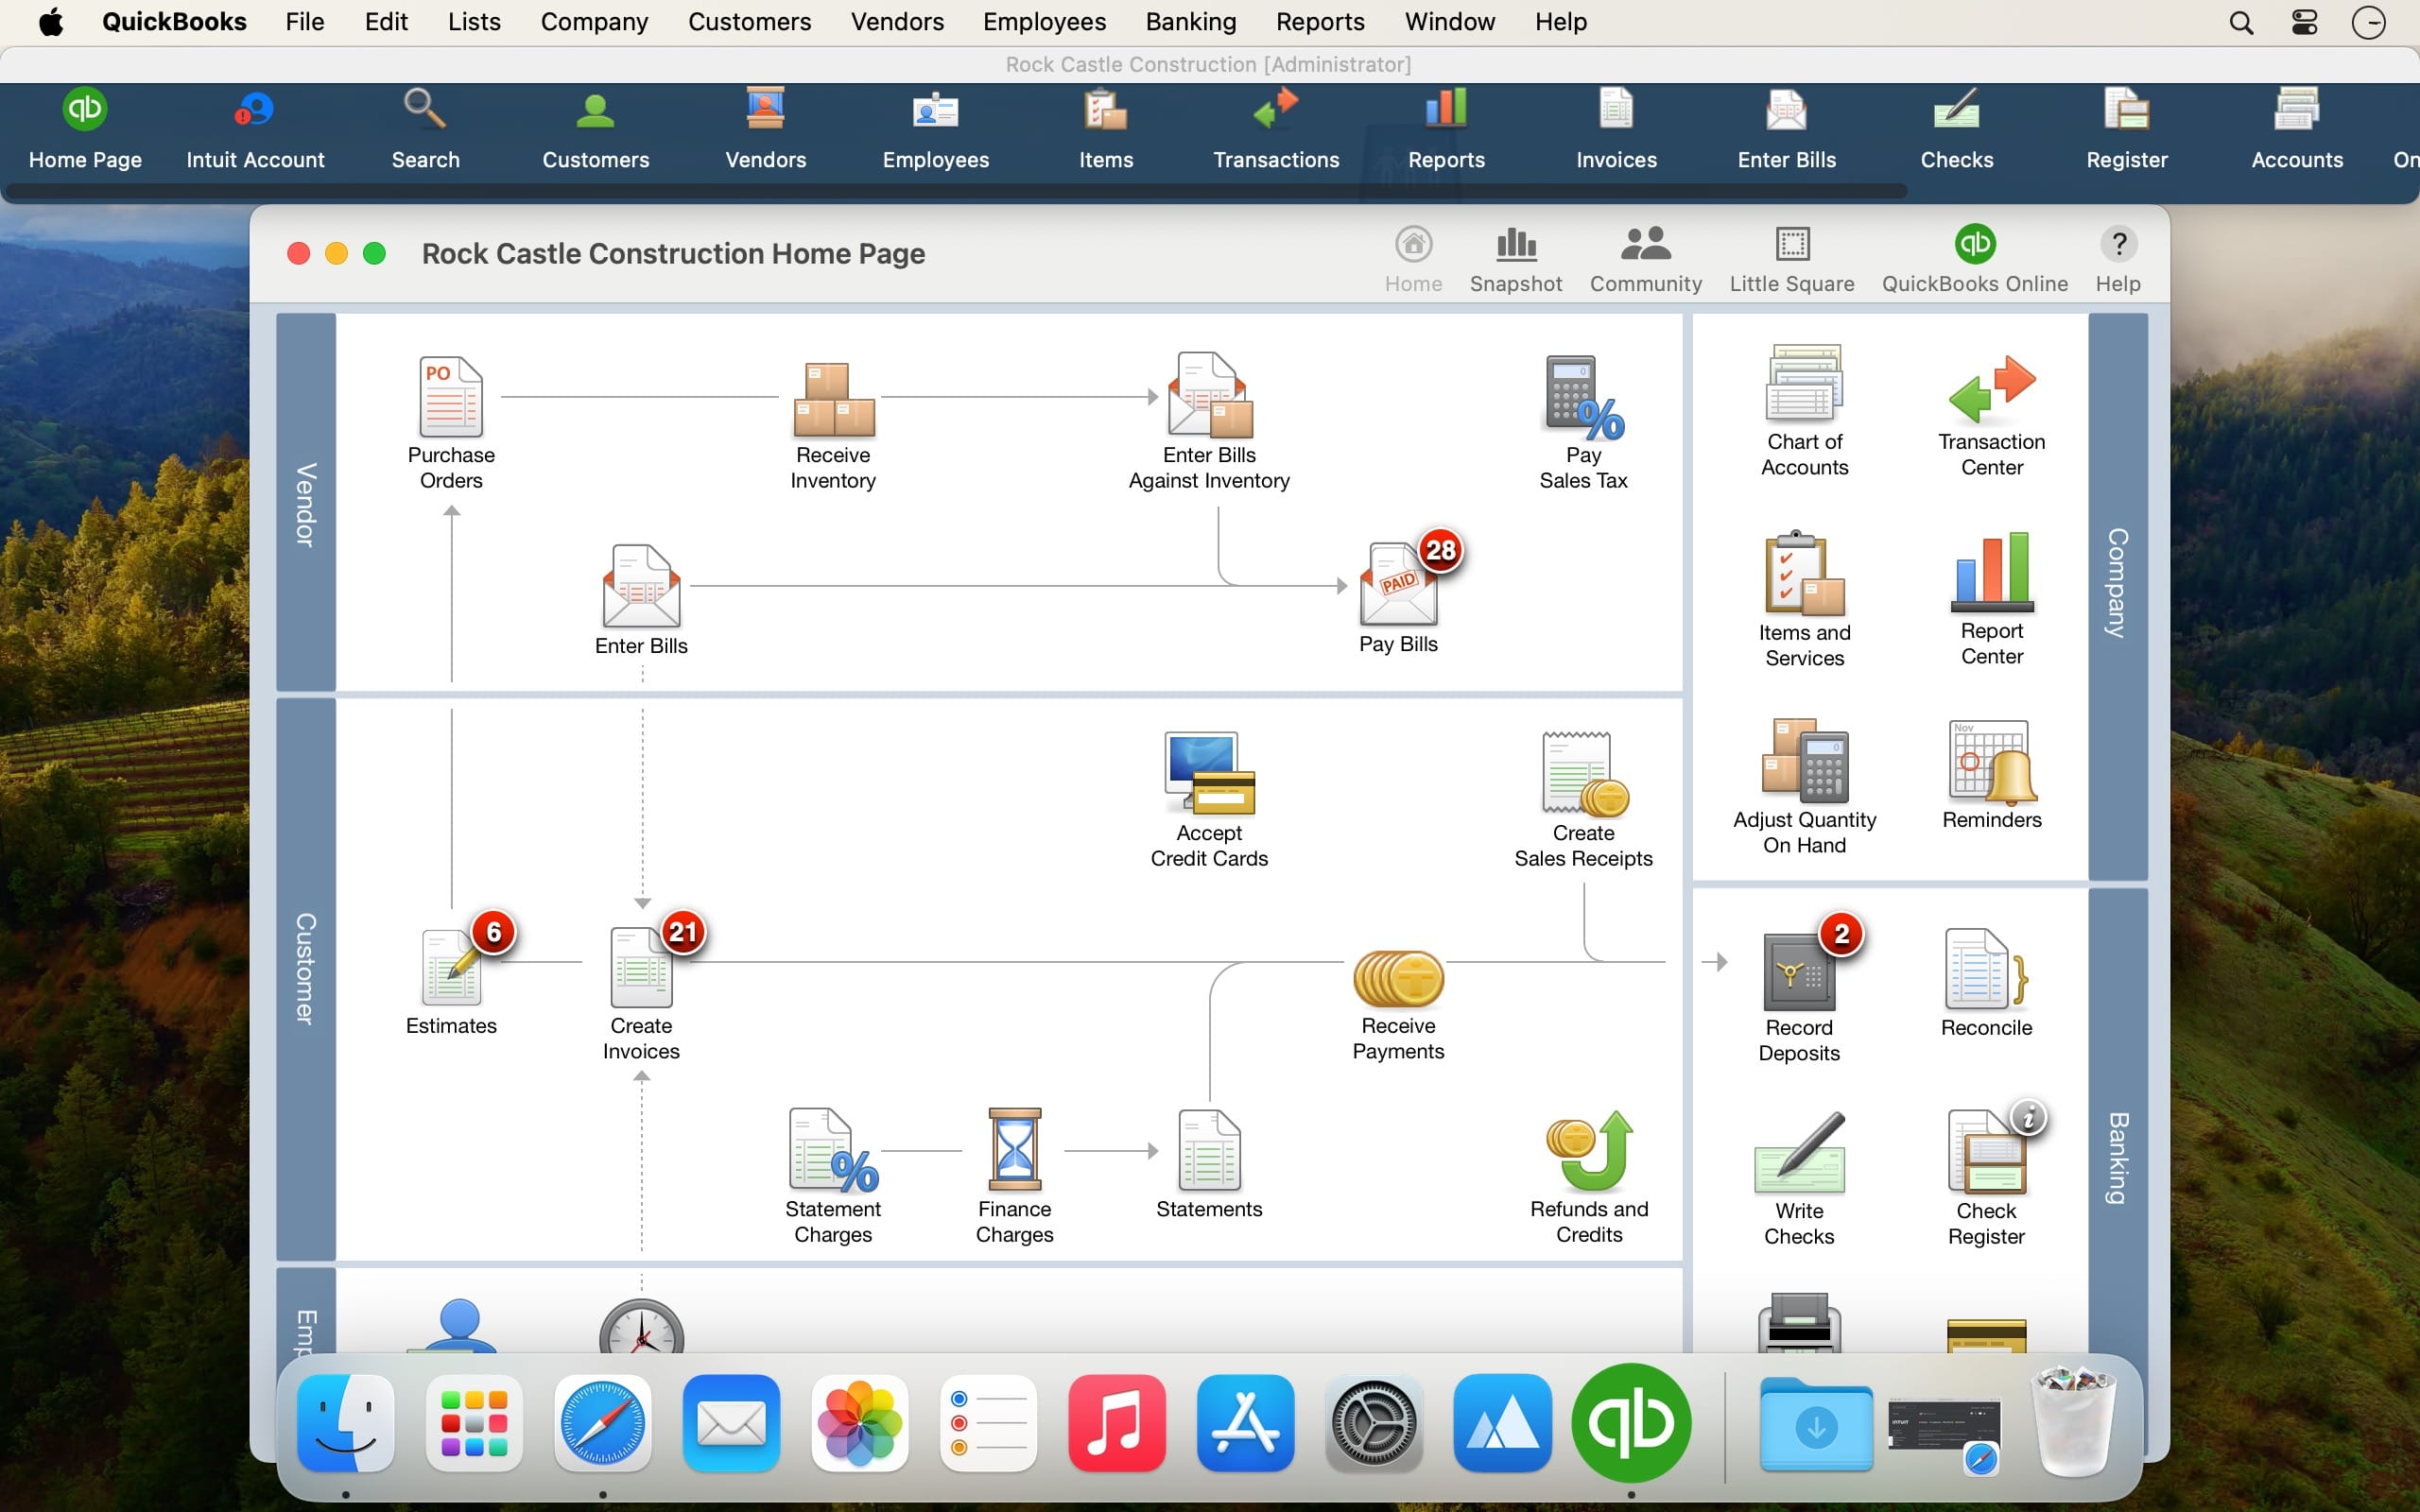Open Check Register icon
The width and height of the screenshot is (2420, 1512).
[x=1986, y=1153]
